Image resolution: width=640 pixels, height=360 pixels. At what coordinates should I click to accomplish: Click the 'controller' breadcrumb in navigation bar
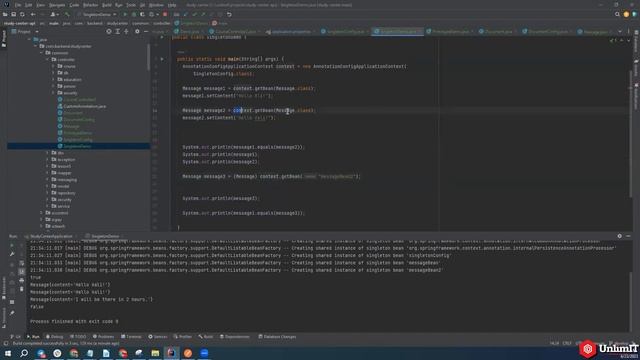(x=162, y=23)
